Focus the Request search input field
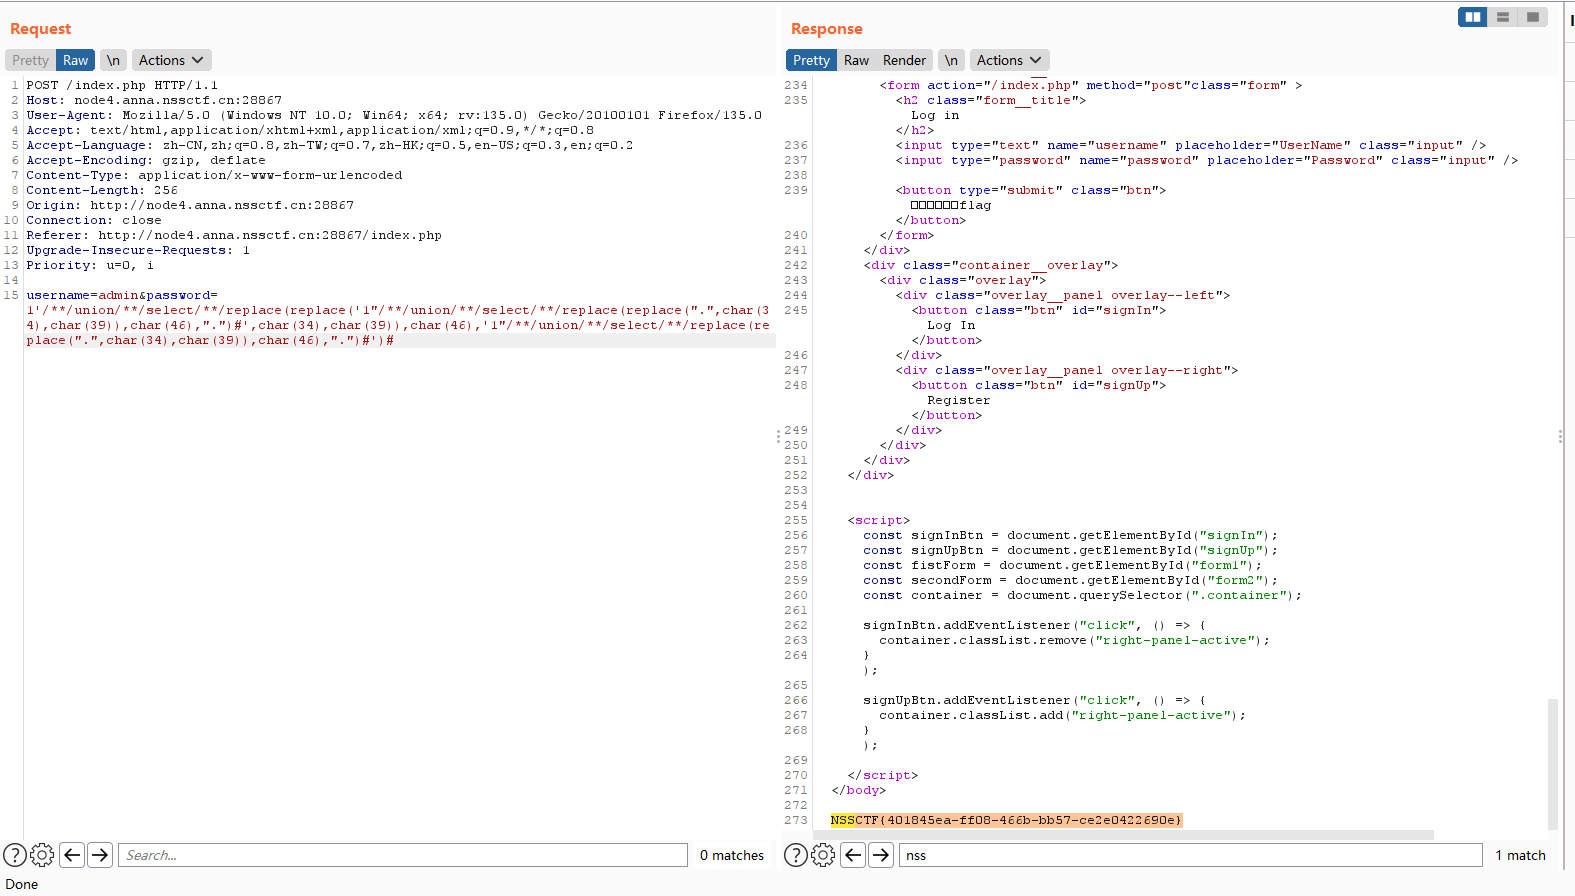Viewport: 1575px width, 896px height. click(403, 855)
